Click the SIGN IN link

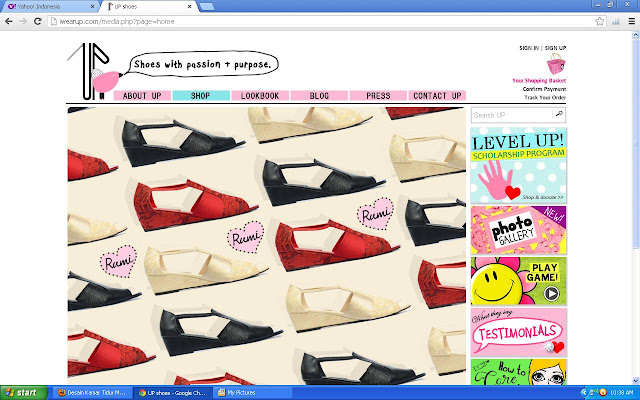point(529,48)
